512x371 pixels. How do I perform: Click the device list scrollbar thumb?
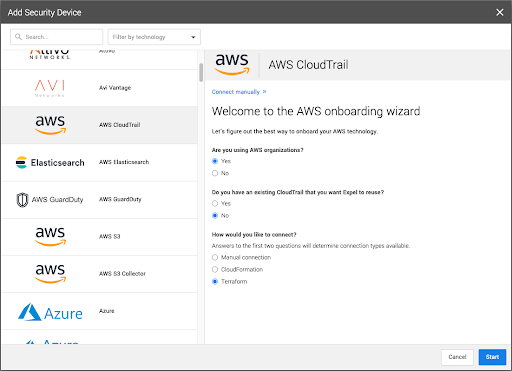201,72
